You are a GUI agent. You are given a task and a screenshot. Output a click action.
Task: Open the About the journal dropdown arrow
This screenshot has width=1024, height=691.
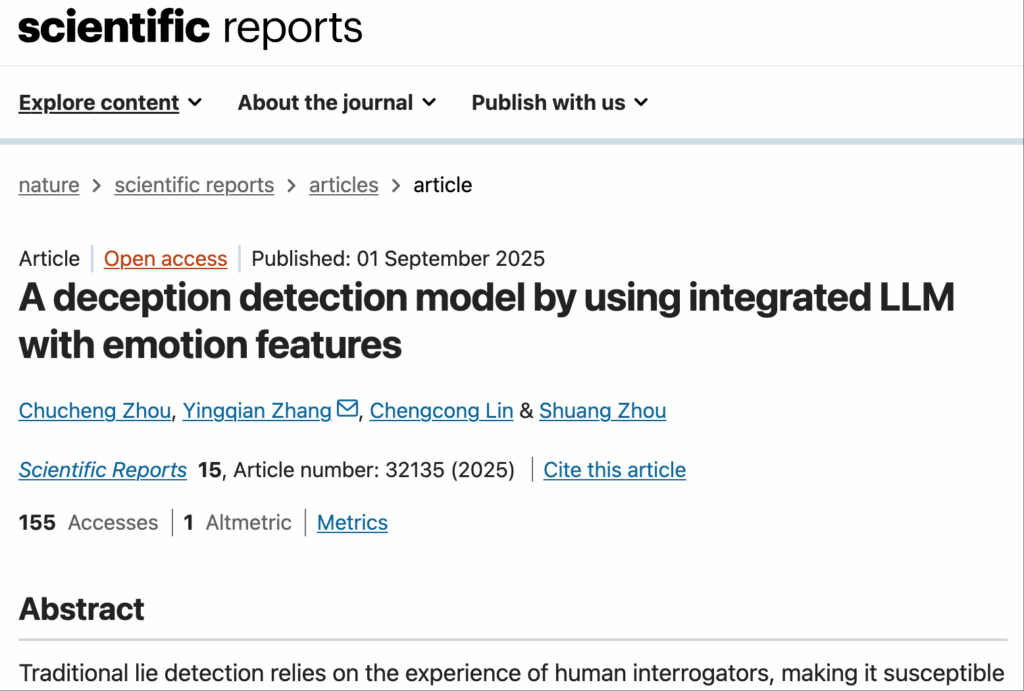coord(429,103)
